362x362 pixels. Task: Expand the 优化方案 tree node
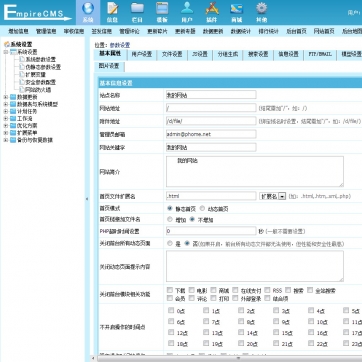click(6, 126)
